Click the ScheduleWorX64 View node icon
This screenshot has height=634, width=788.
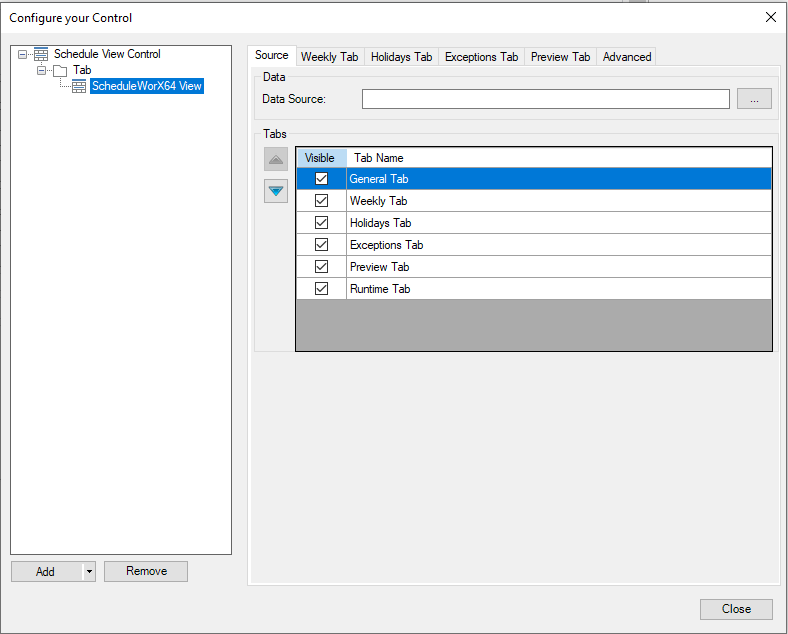(79, 87)
